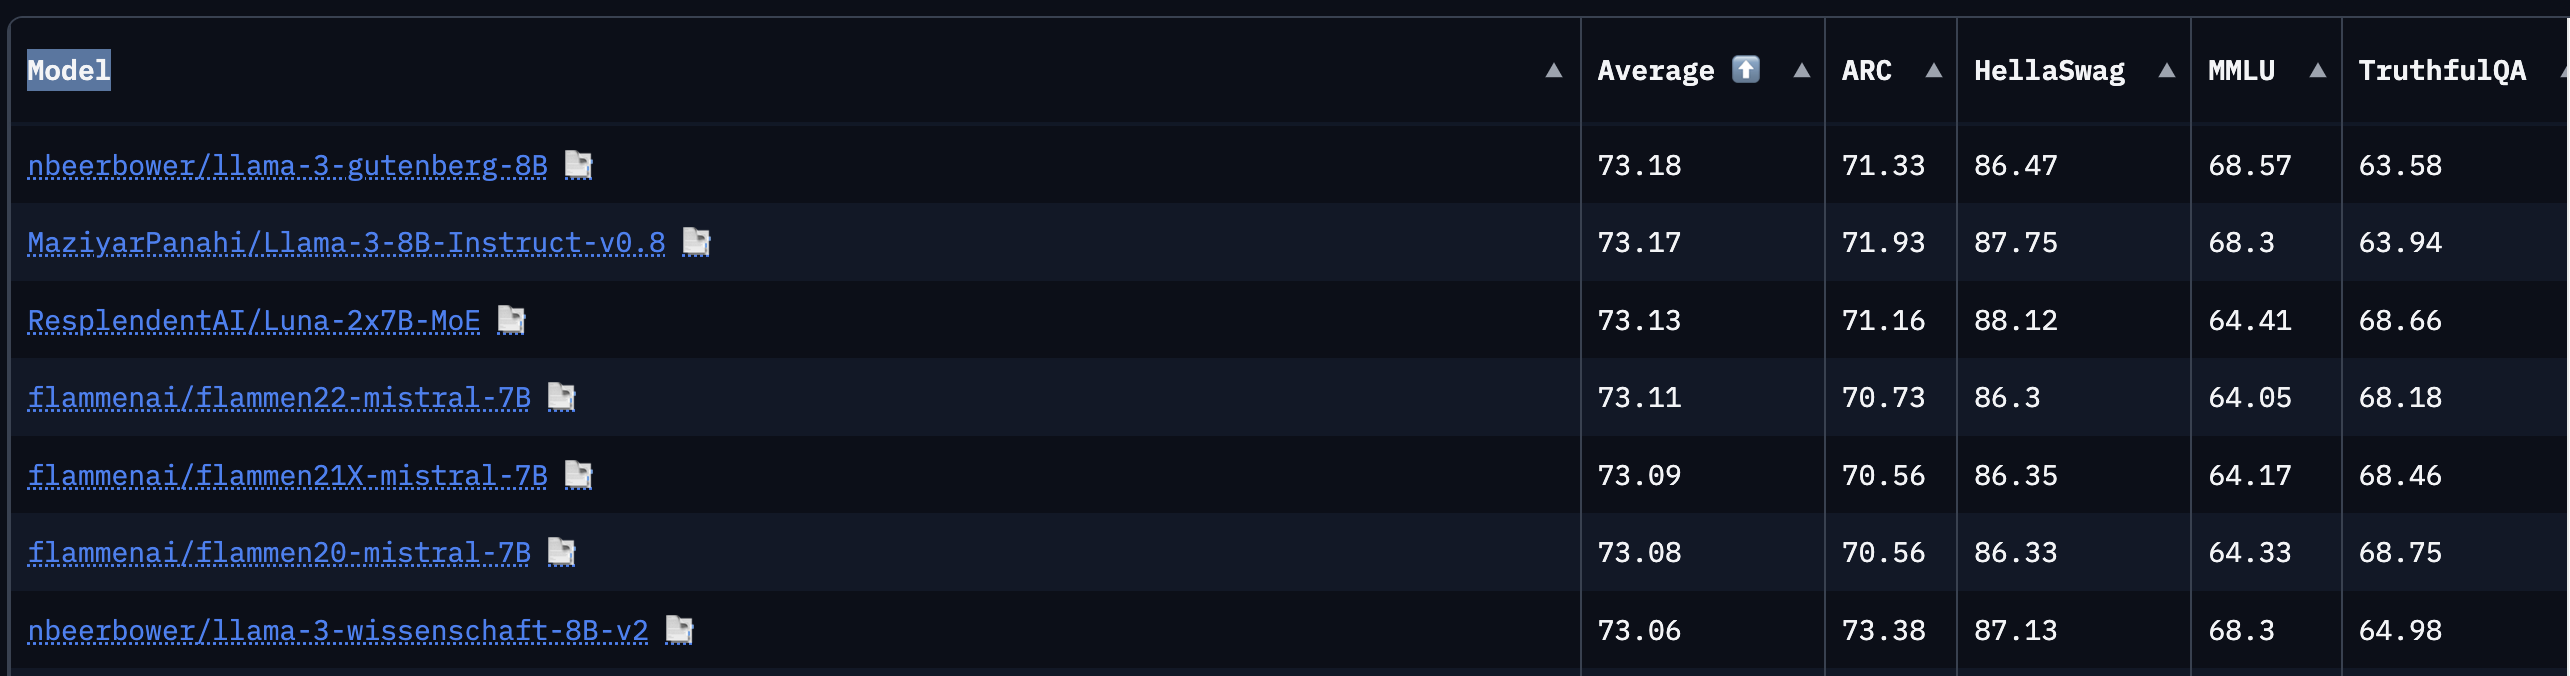Select the 73.18 Average score cell
Image resolution: width=2570 pixels, height=676 pixels.
[1639, 165]
